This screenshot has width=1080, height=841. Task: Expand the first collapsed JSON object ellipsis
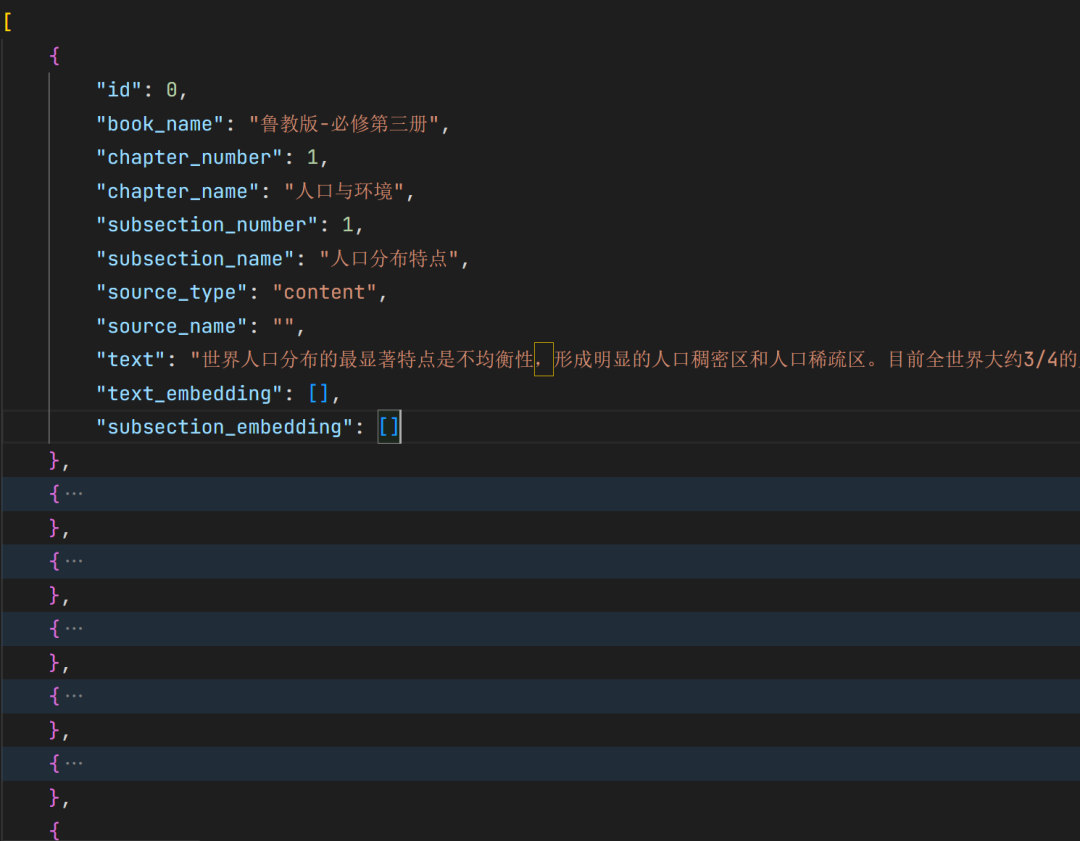(74, 494)
